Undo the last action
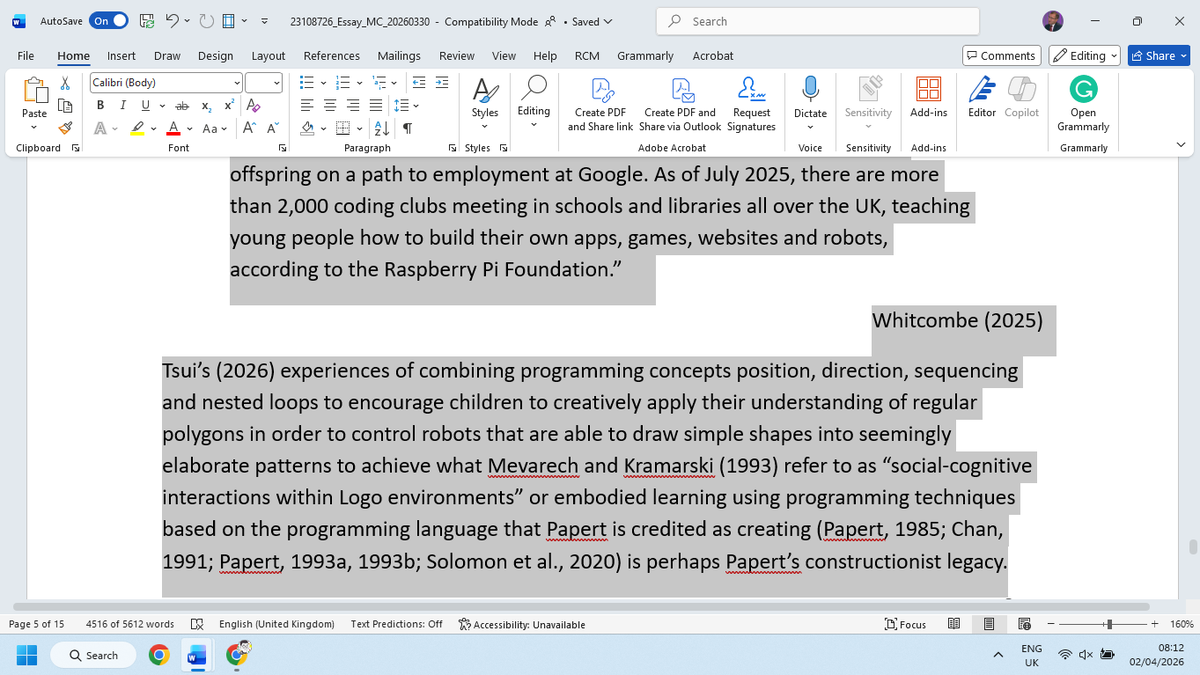Screen dimensions: 1200x675 (172, 21)
